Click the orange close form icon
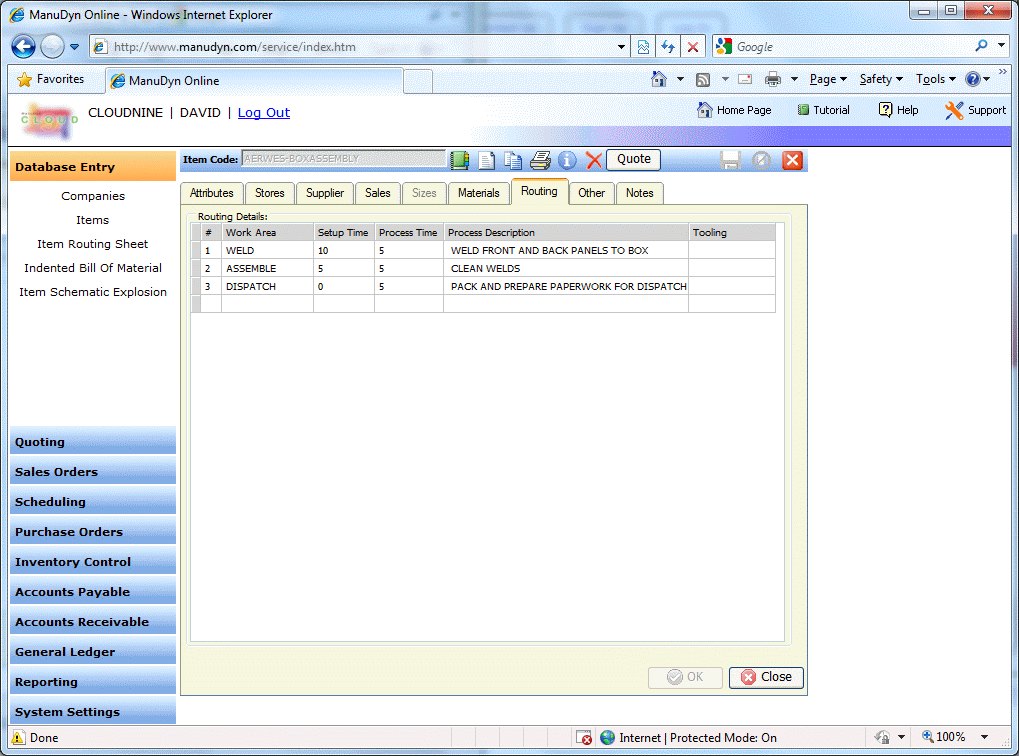 coord(792,160)
